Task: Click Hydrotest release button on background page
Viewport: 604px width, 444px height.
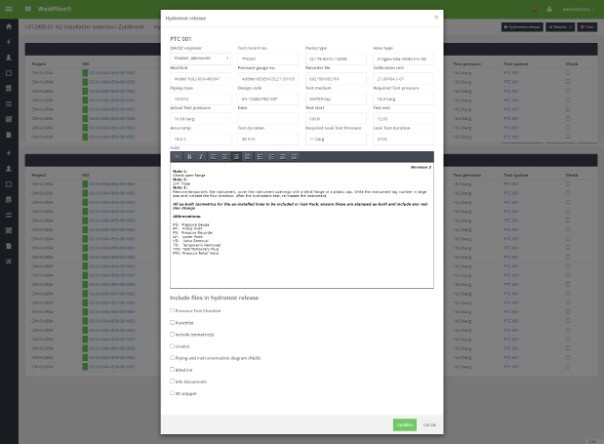Action: 522,27
